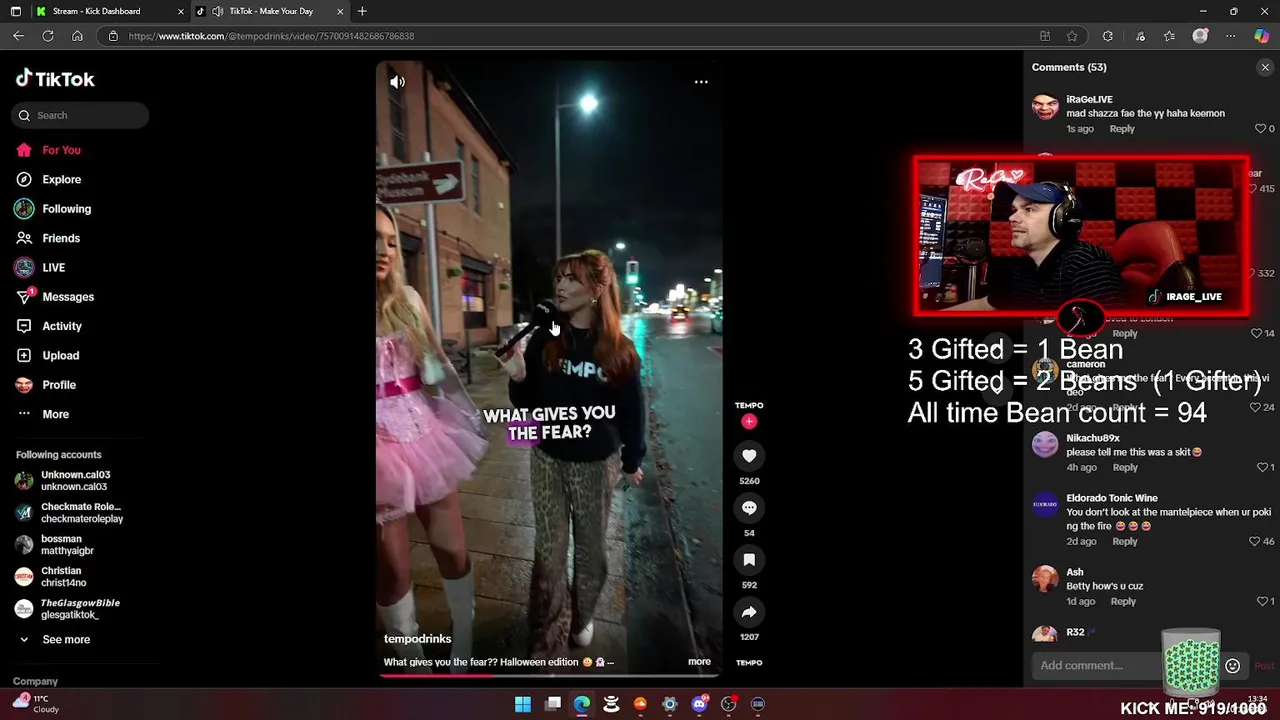Open OBS Studio from the taskbar
The image size is (1280, 720).
tap(729, 704)
